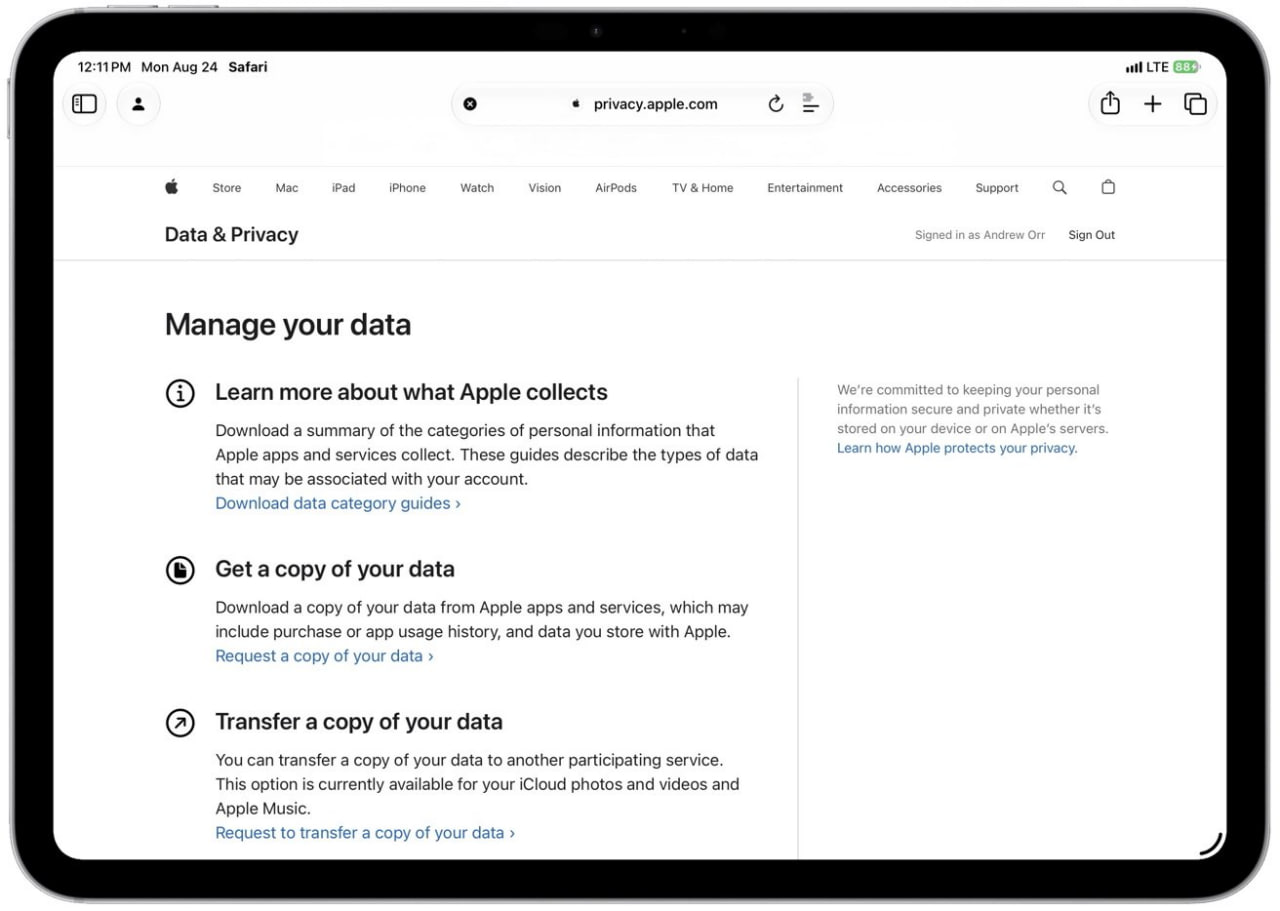Image resolution: width=1280 pixels, height=911 pixels.
Task: Tap the Share icon in Safari
Action: 1110,103
